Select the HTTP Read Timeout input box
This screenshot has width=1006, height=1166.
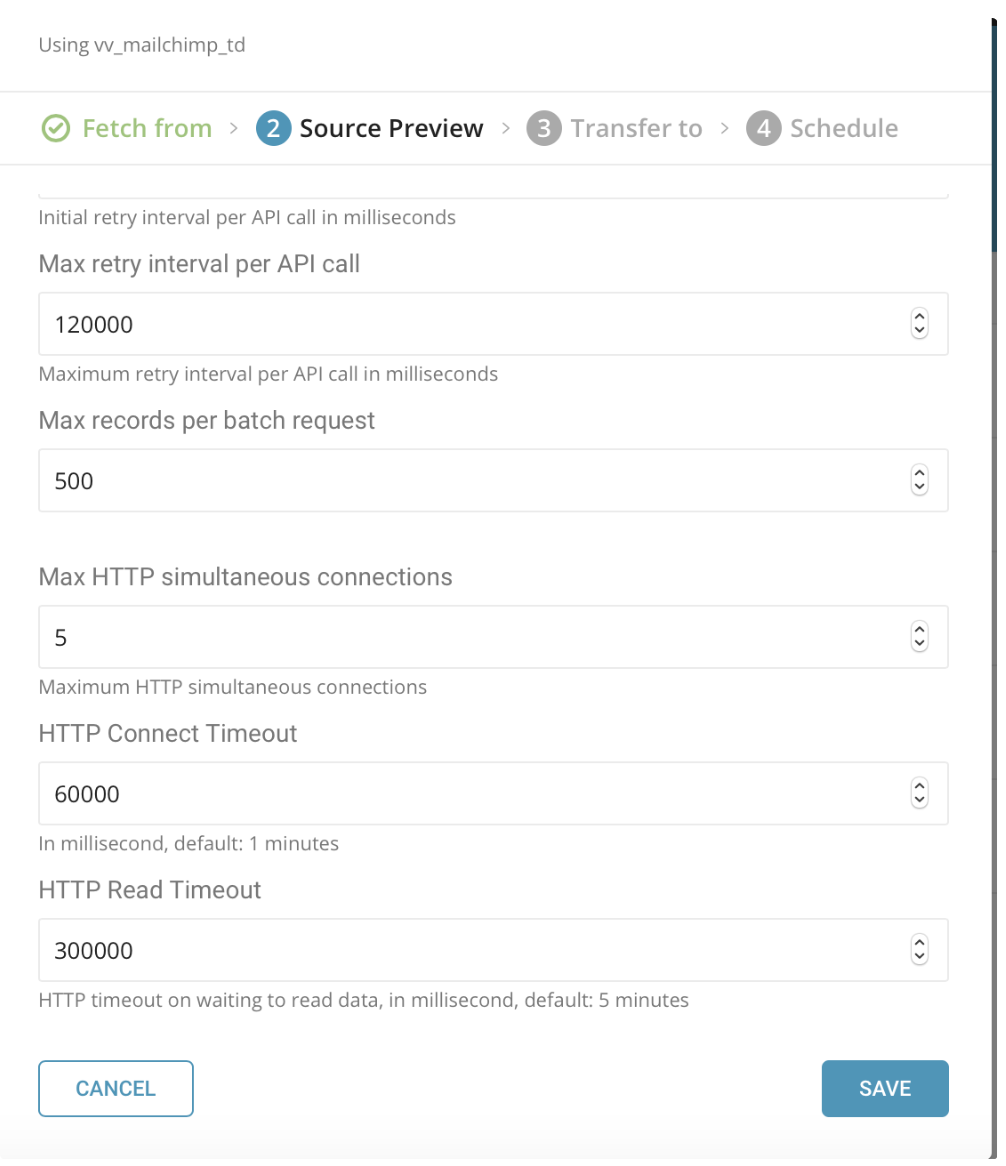tap(470, 950)
